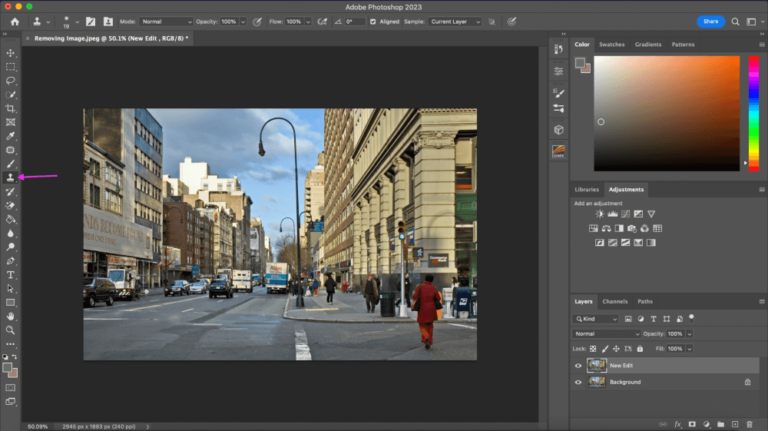Add layer style via fx icon
Screen dimensions: 768x431
677,424
